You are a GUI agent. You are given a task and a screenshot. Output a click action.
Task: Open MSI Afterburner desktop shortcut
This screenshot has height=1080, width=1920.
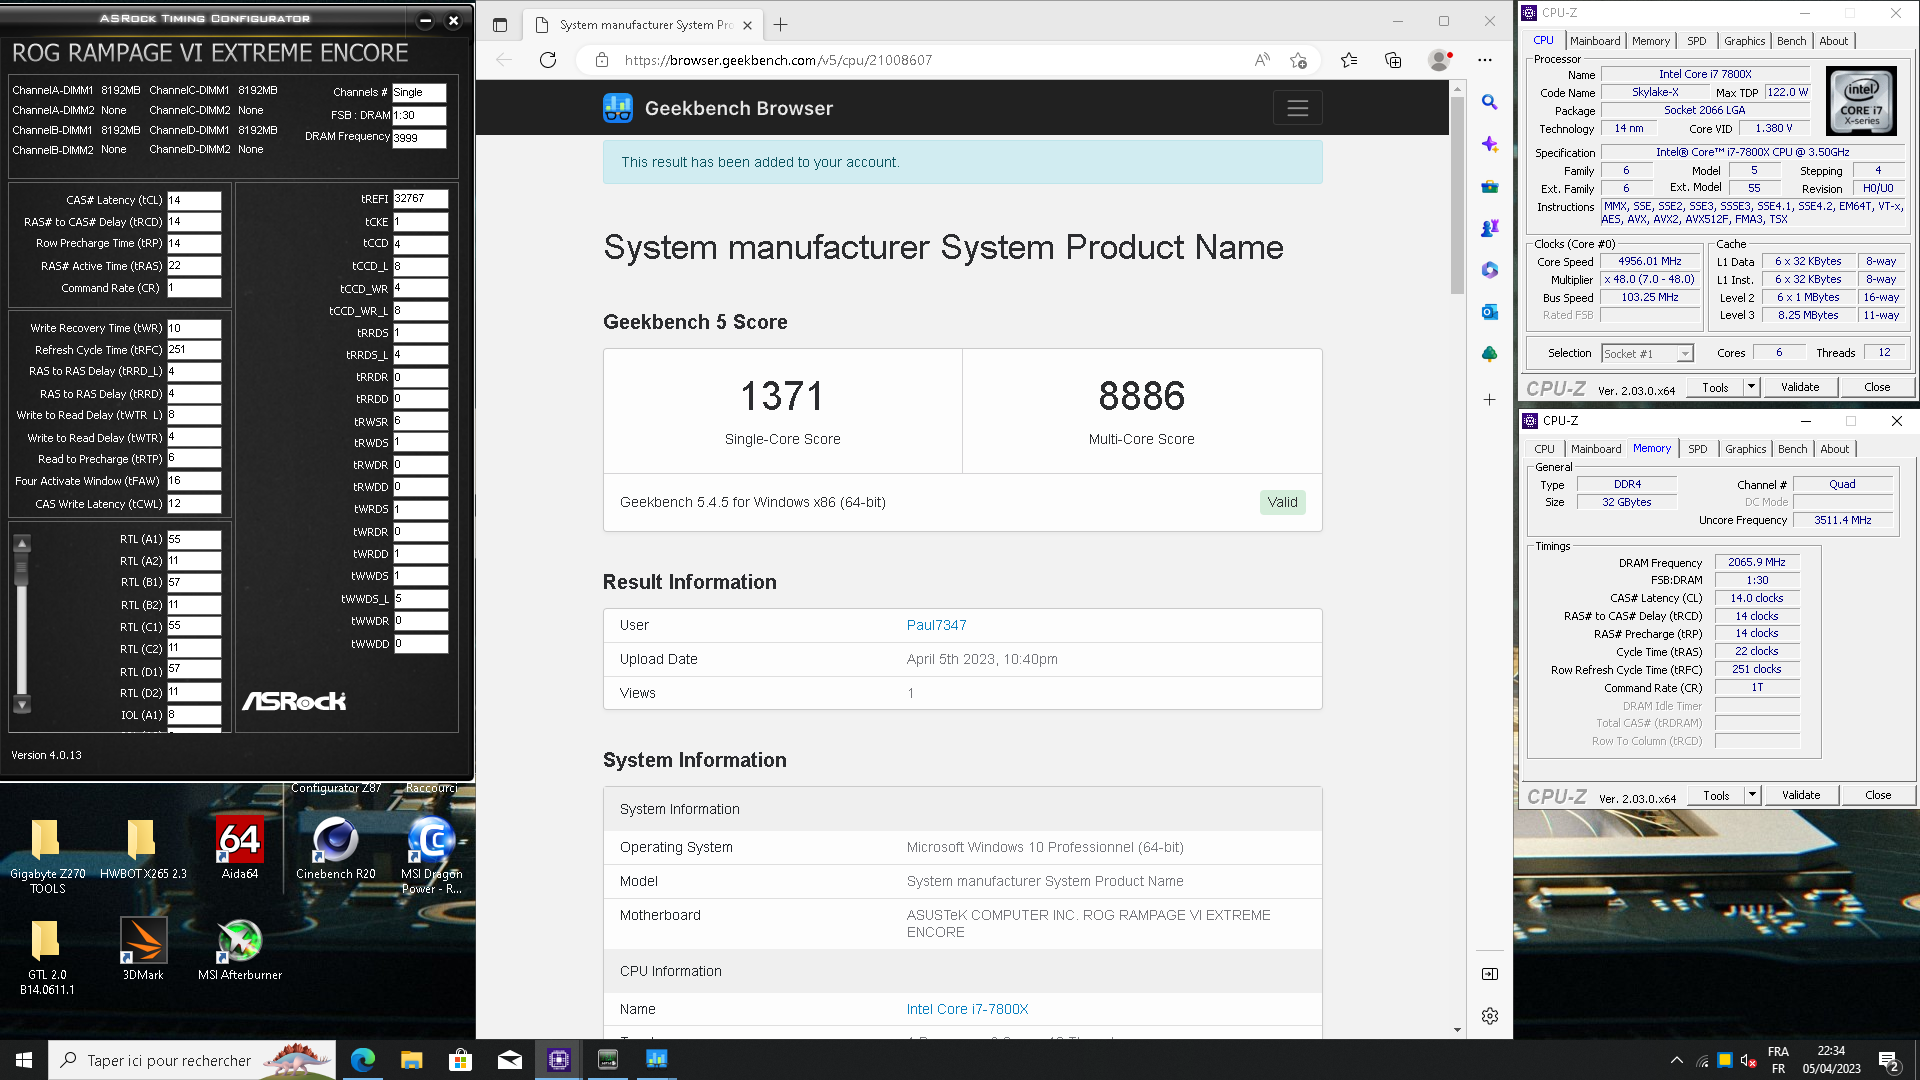pyautogui.click(x=240, y=950)
